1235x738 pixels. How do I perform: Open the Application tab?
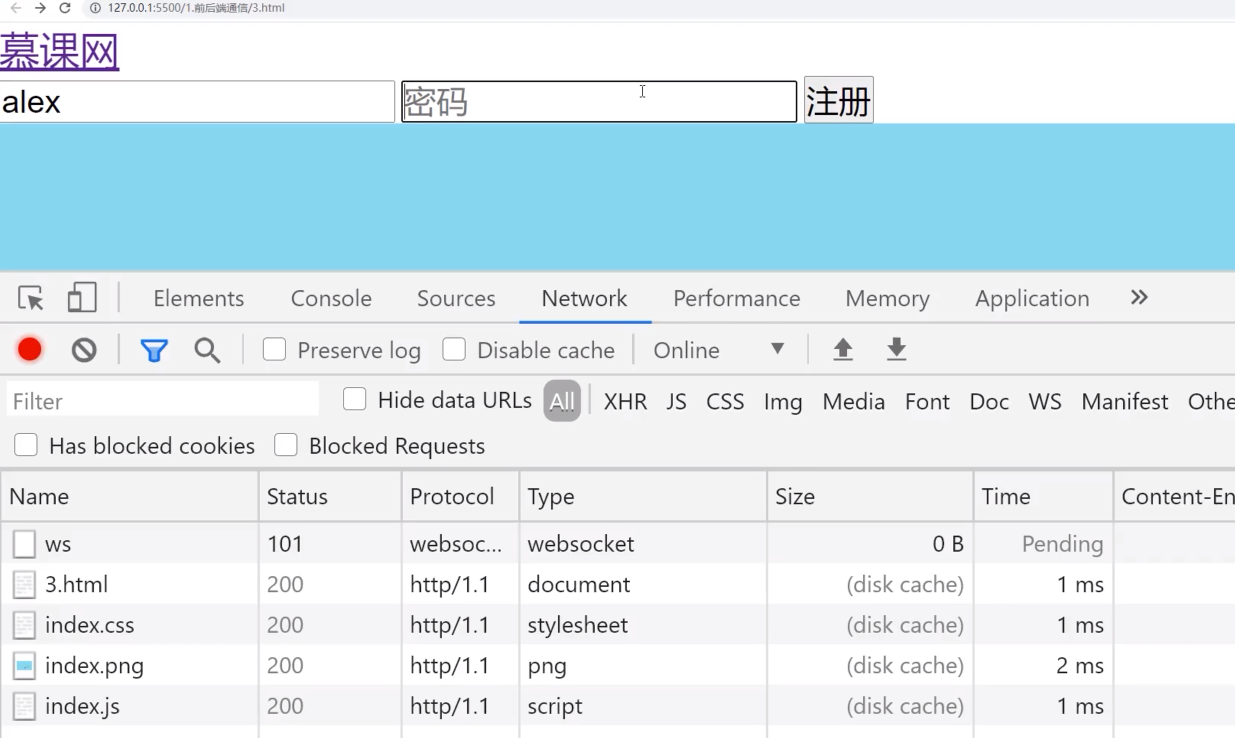[x=1032, y=298]
